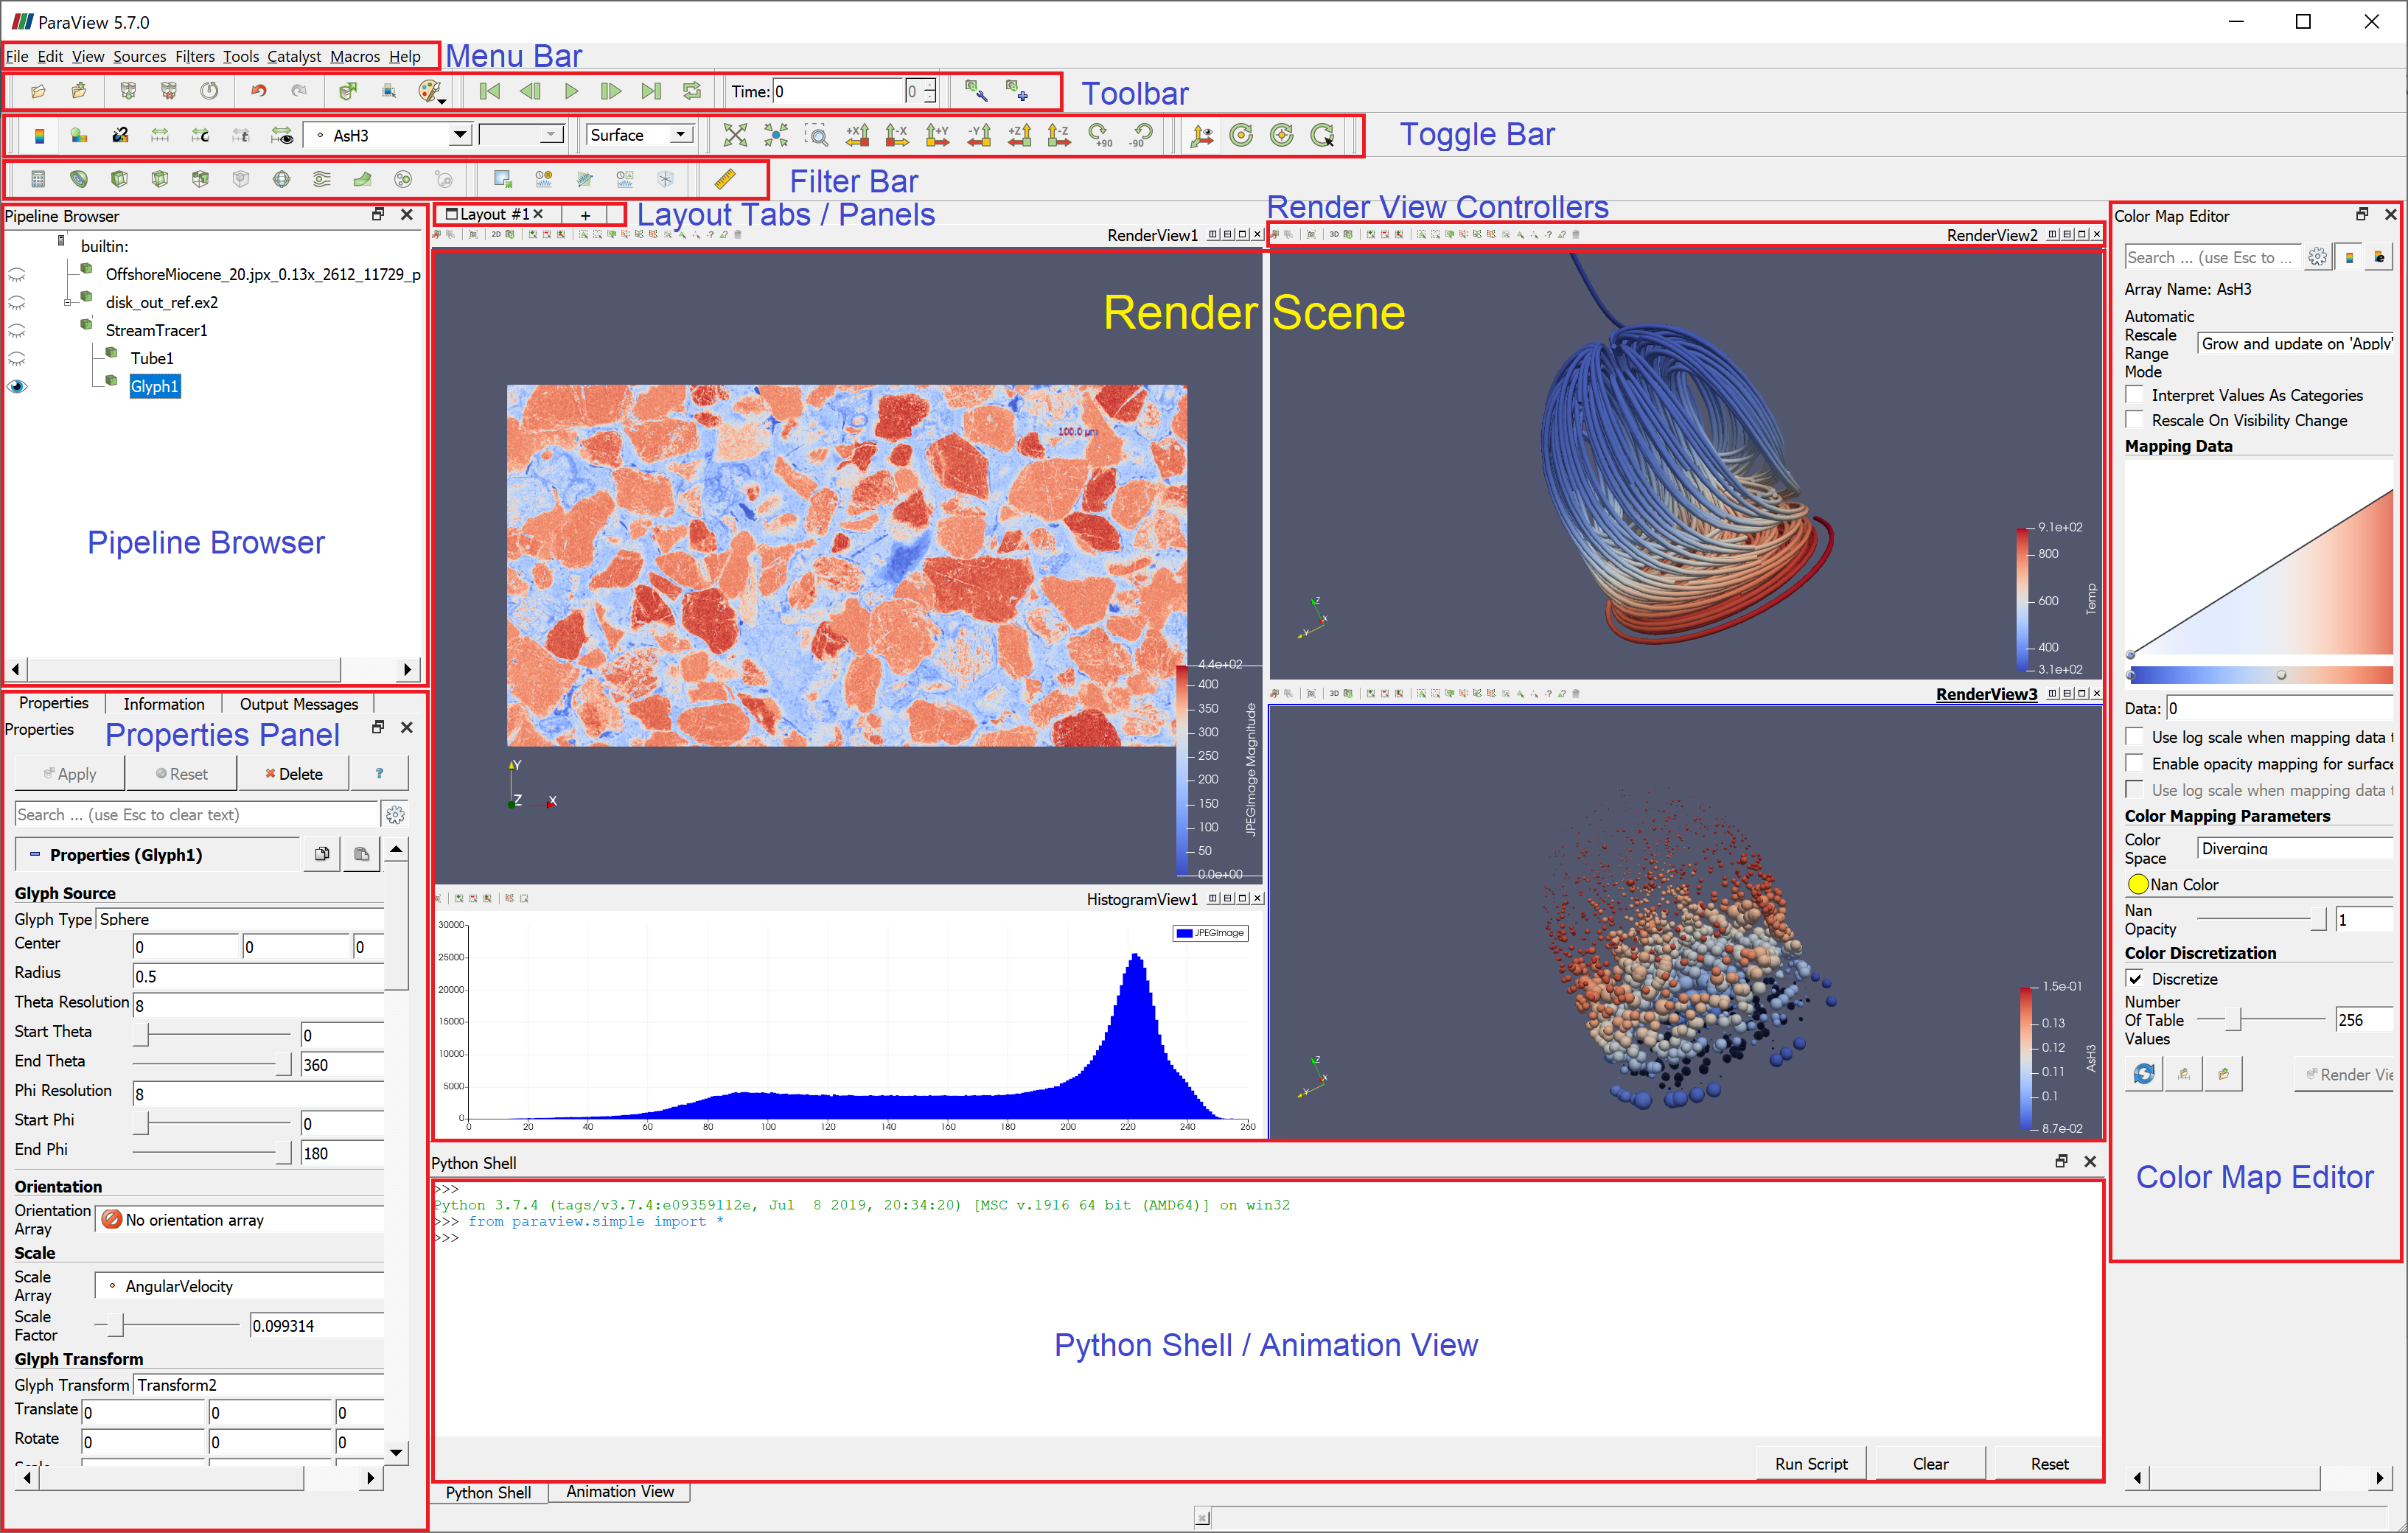Screen dimensions: 2408x1533
Task: Click the Run Script button
Action: (1811, 1463)
